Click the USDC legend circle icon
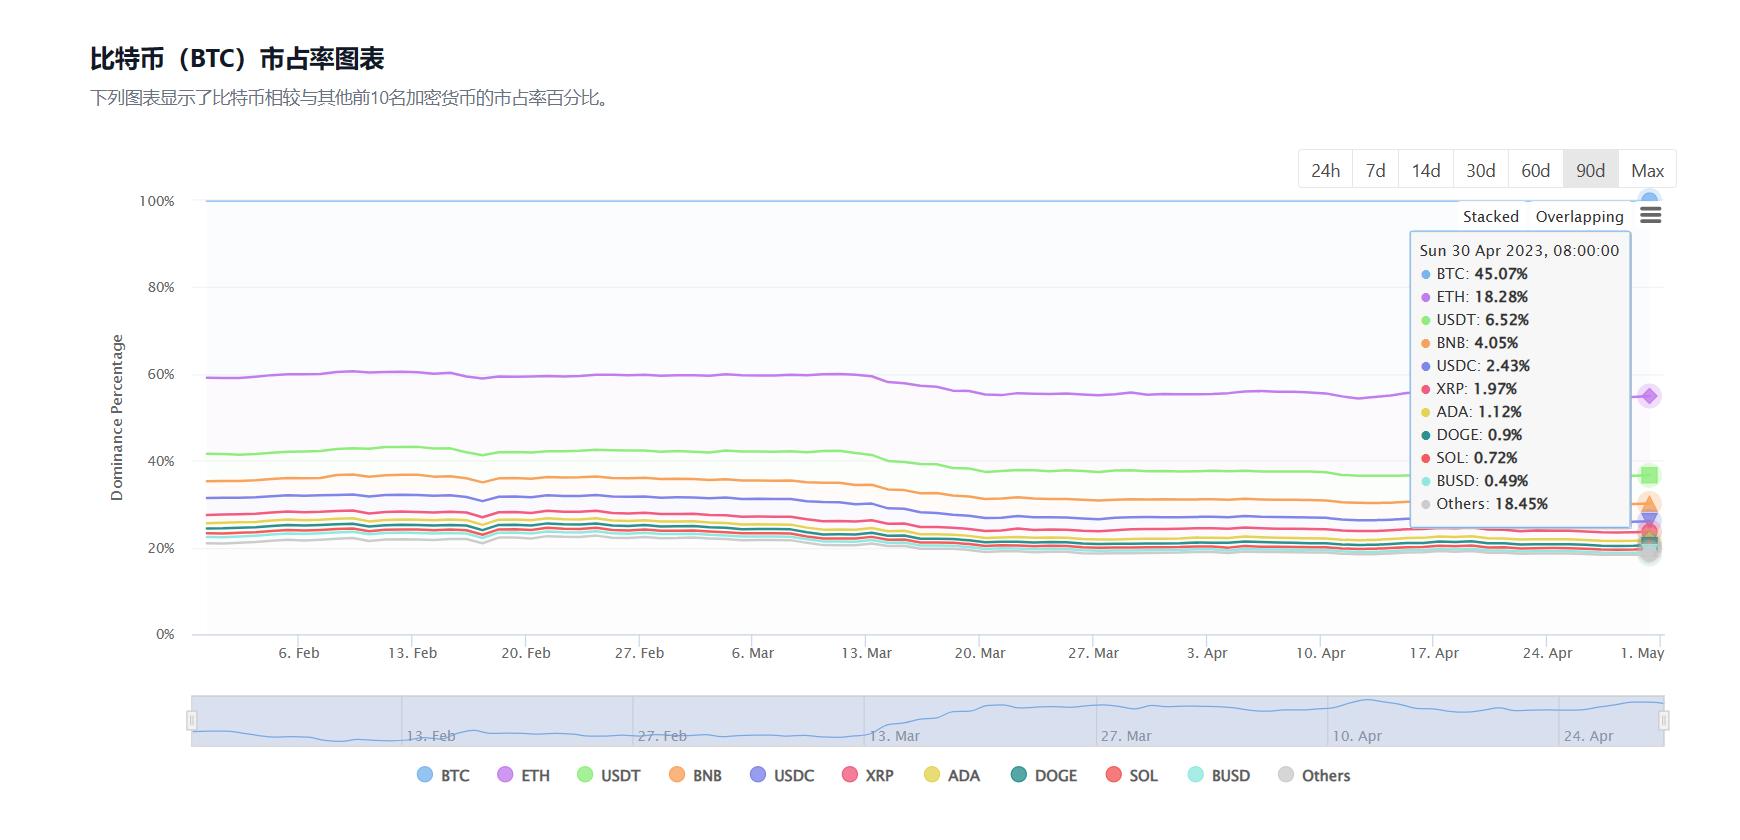Viewport: 1740px width, 840px height. (758, 775)
